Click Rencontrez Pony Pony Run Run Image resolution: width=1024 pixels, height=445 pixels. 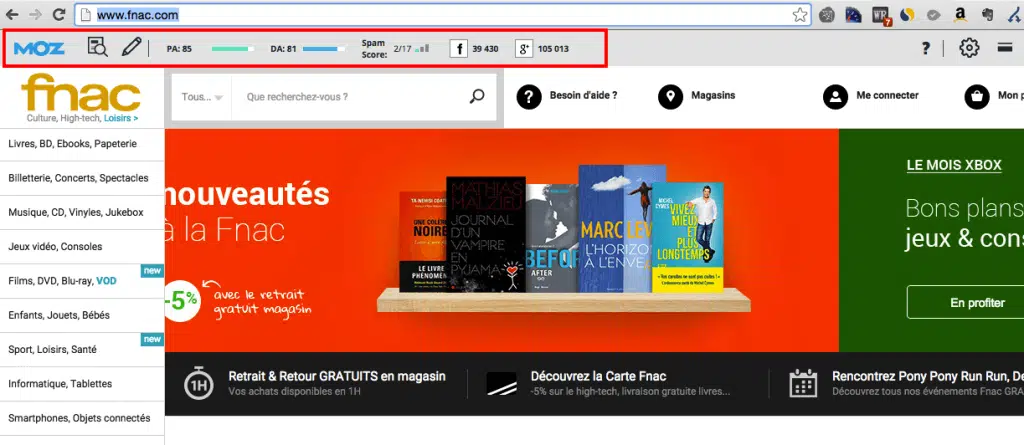click(927, 376)
